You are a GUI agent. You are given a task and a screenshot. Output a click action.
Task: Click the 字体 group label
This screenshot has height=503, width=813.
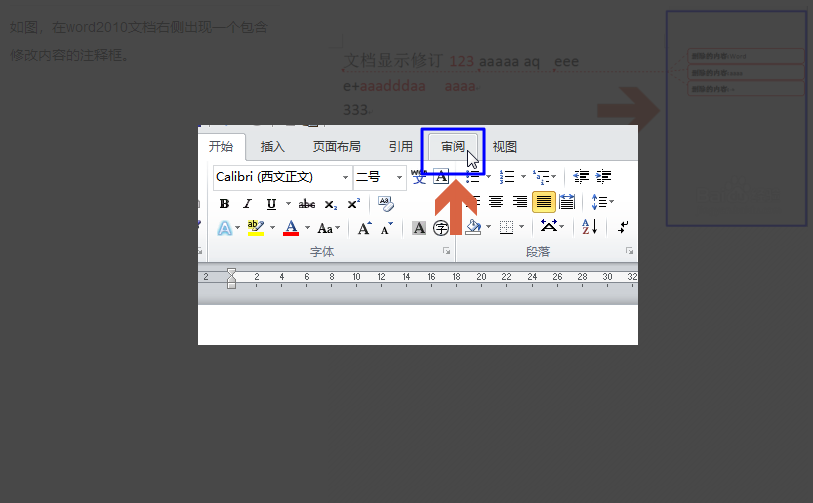(x=322, y=252)
